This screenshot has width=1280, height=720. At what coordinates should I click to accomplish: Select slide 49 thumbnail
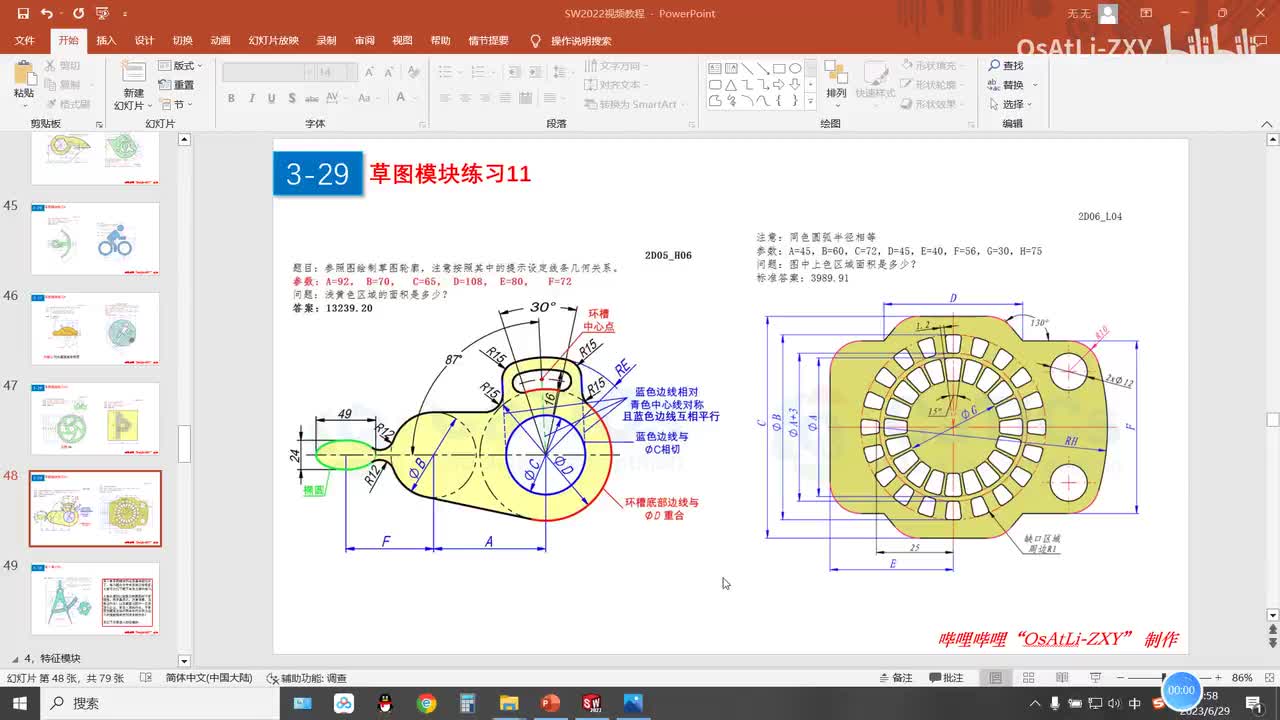tap(95, 598)
